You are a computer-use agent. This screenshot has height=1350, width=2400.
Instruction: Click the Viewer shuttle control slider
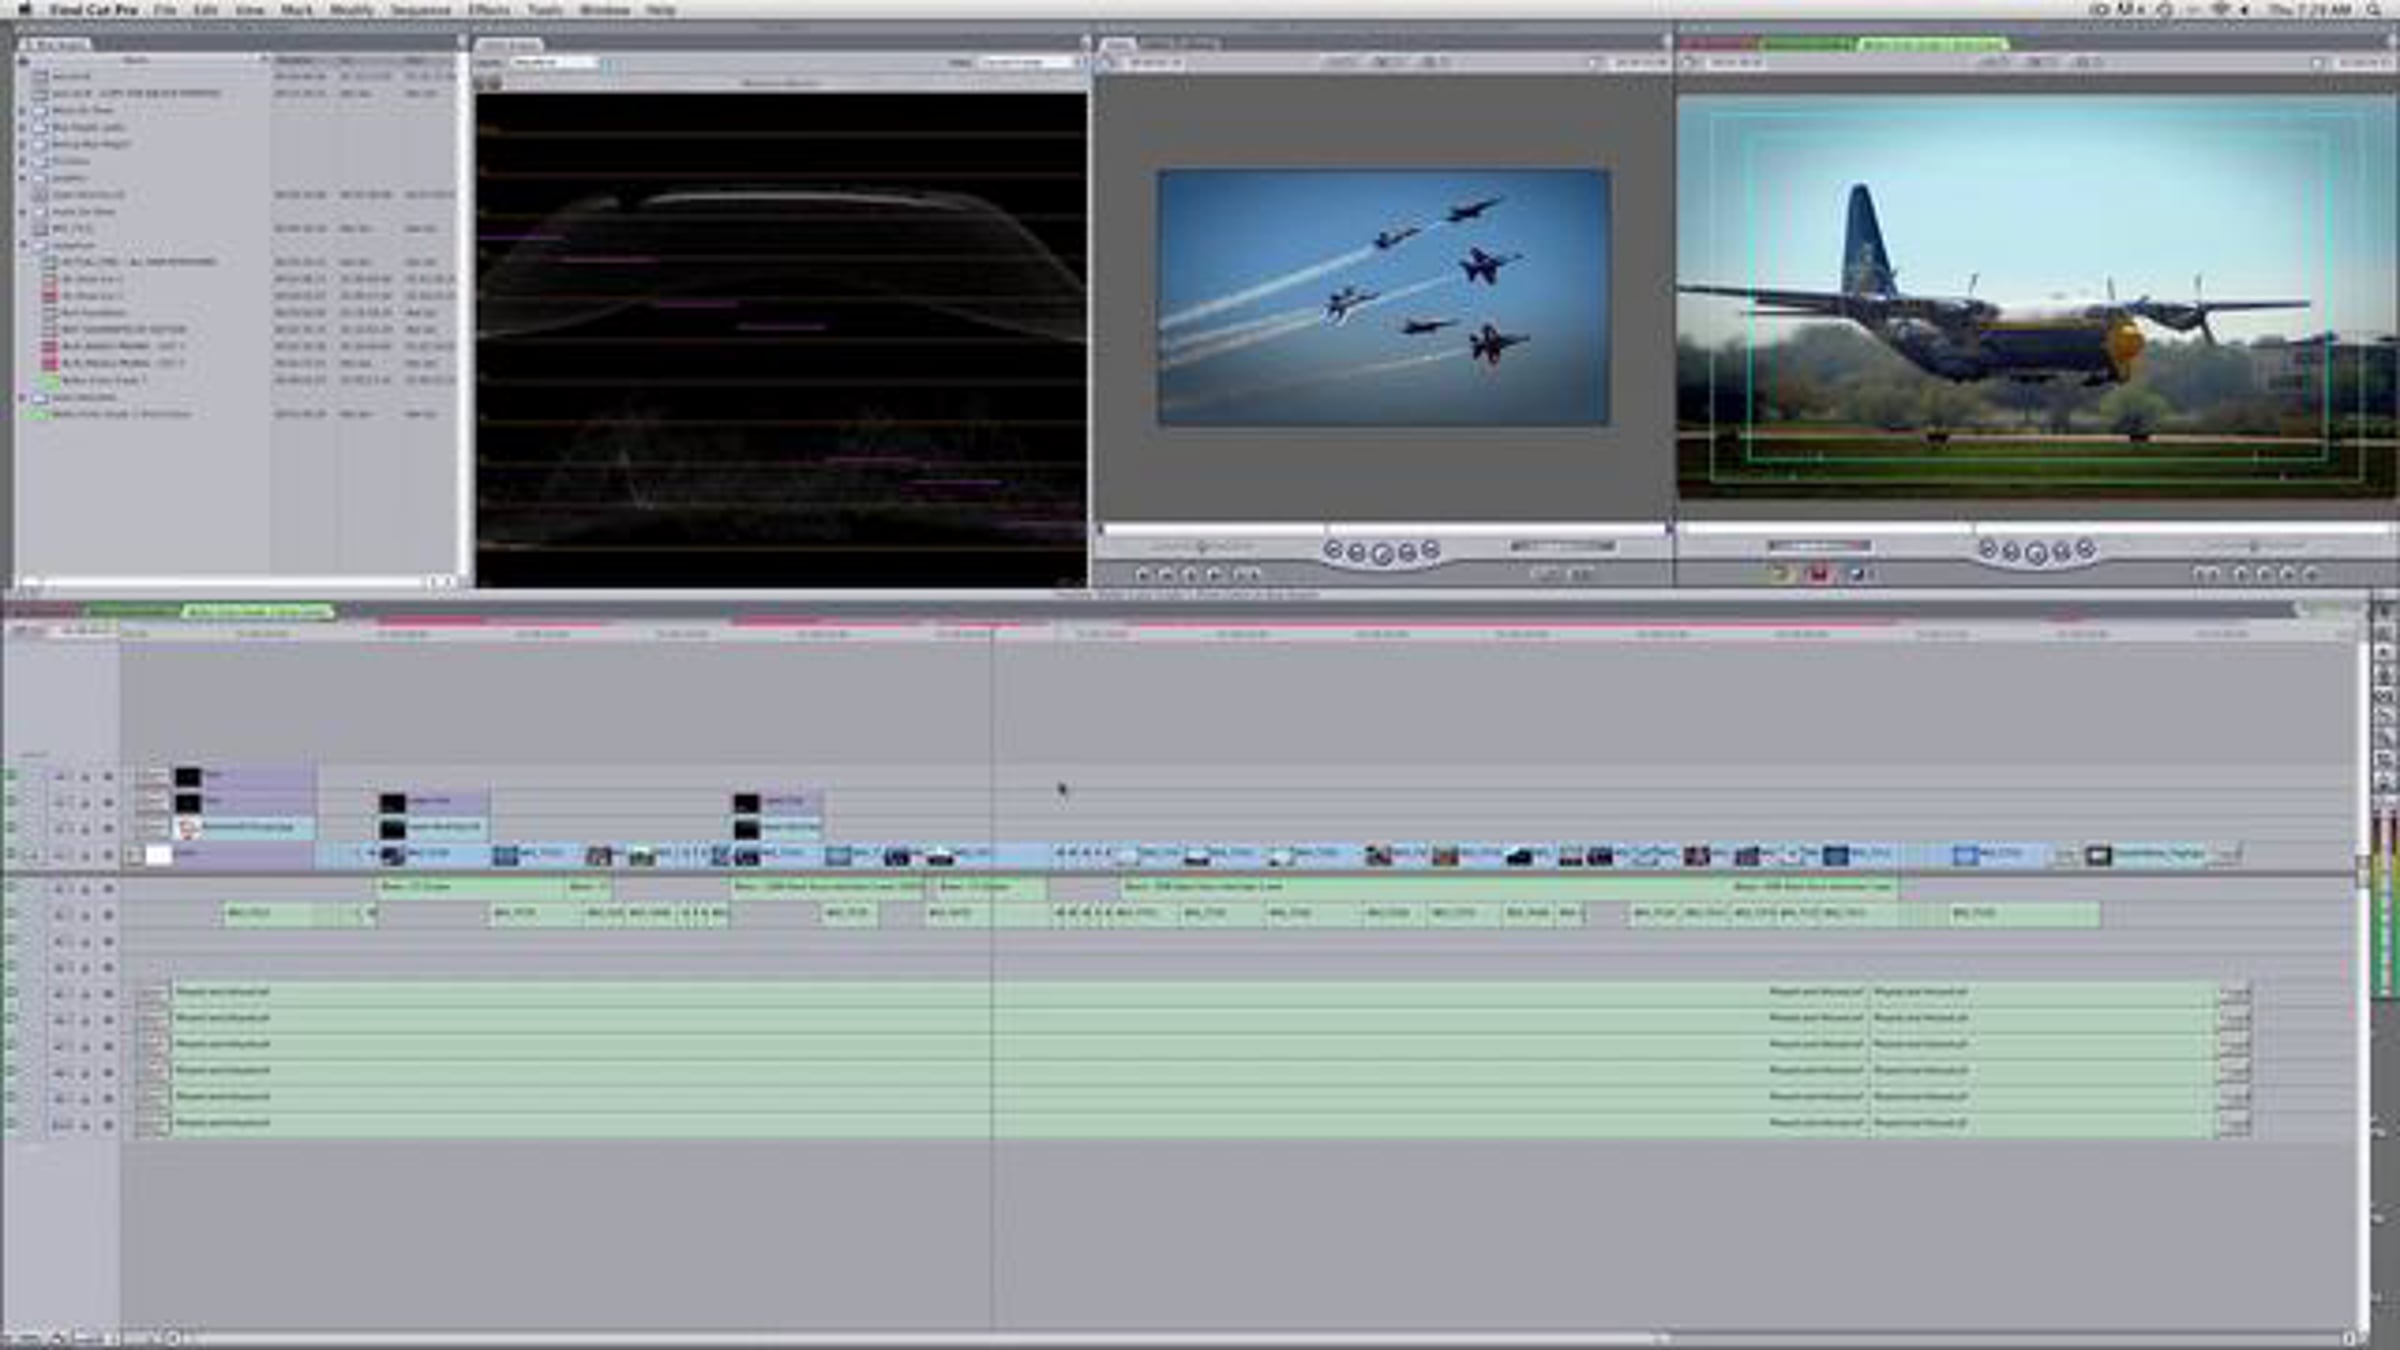pos(1203,547)
